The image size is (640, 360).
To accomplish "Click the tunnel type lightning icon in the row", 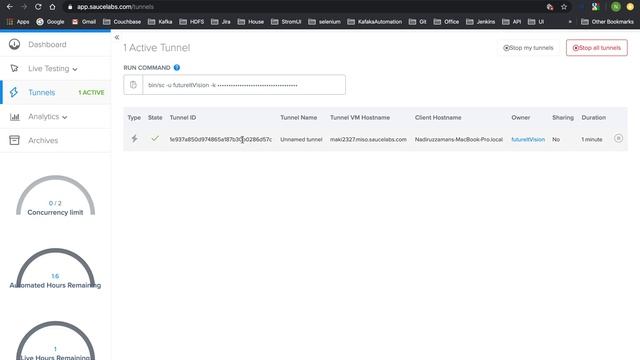I will tap(134, 139).
